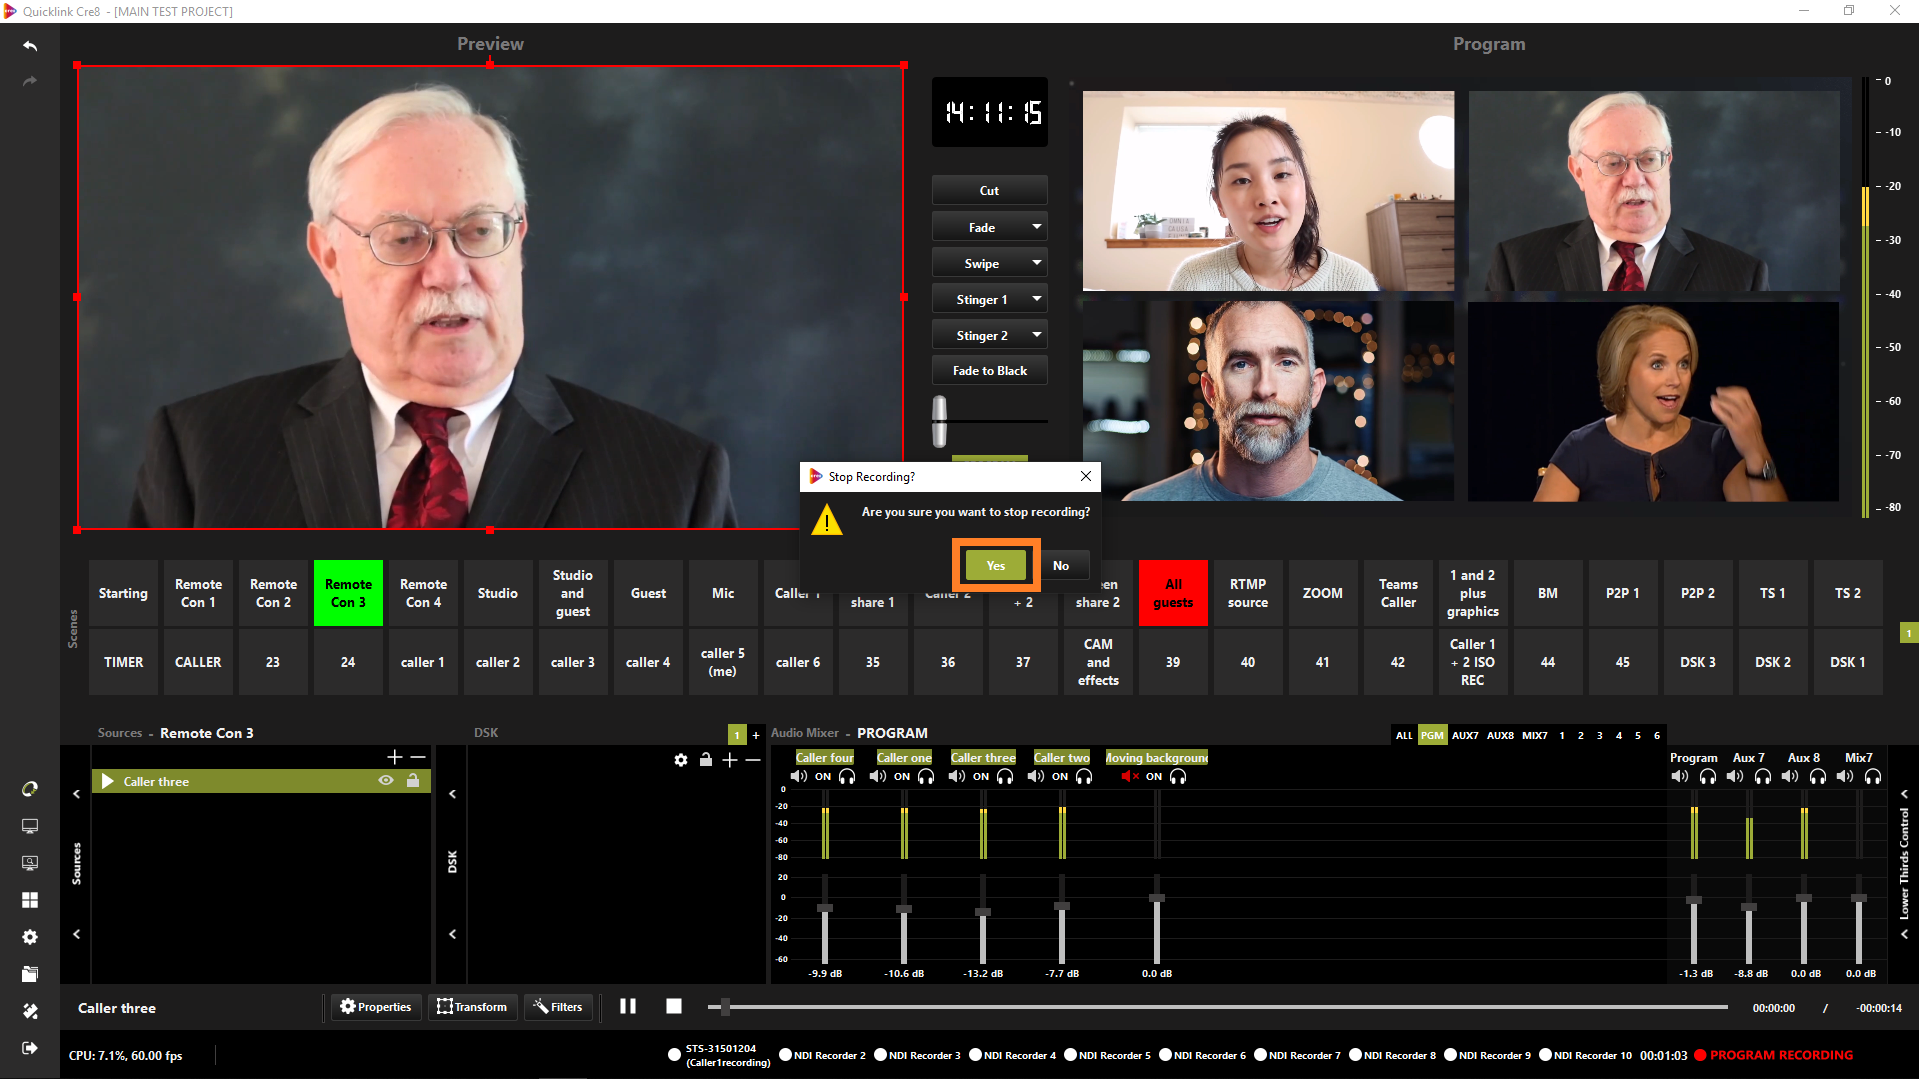Open the project files sidebar icon
Image resolution: width=1919 pixels, height=1079 pixels.
30,974
